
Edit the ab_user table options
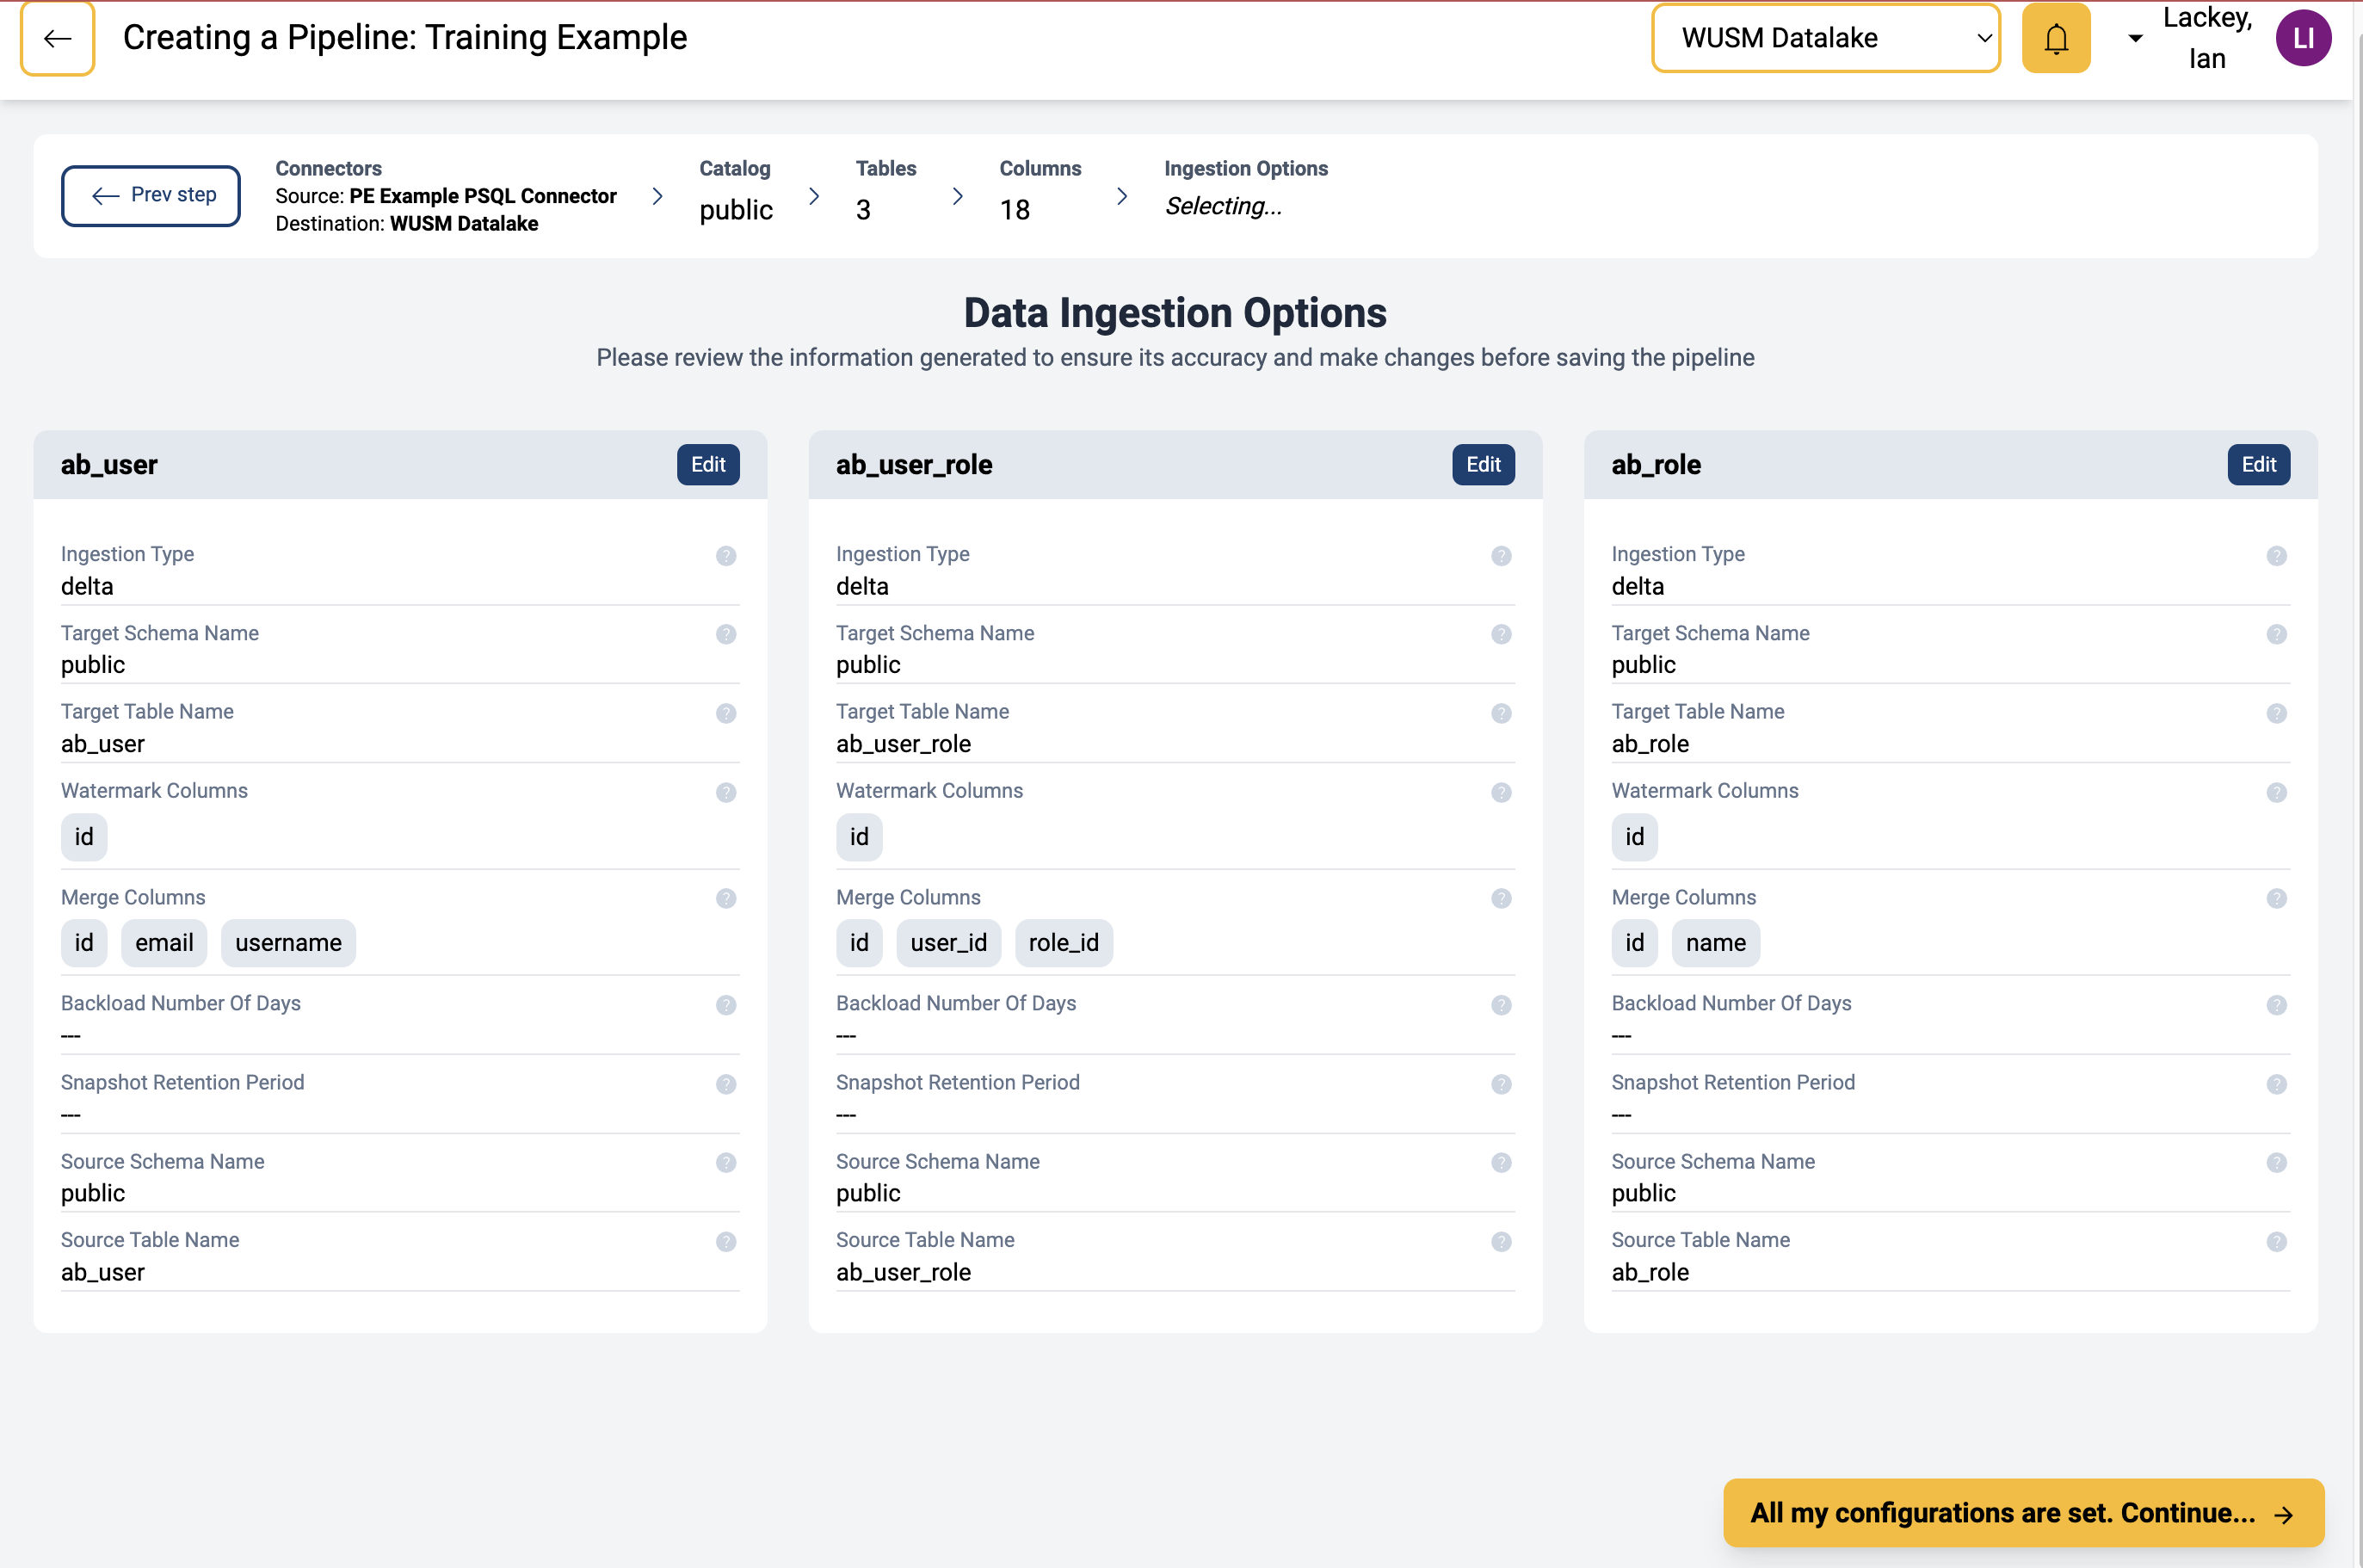(x=708, y=464)
